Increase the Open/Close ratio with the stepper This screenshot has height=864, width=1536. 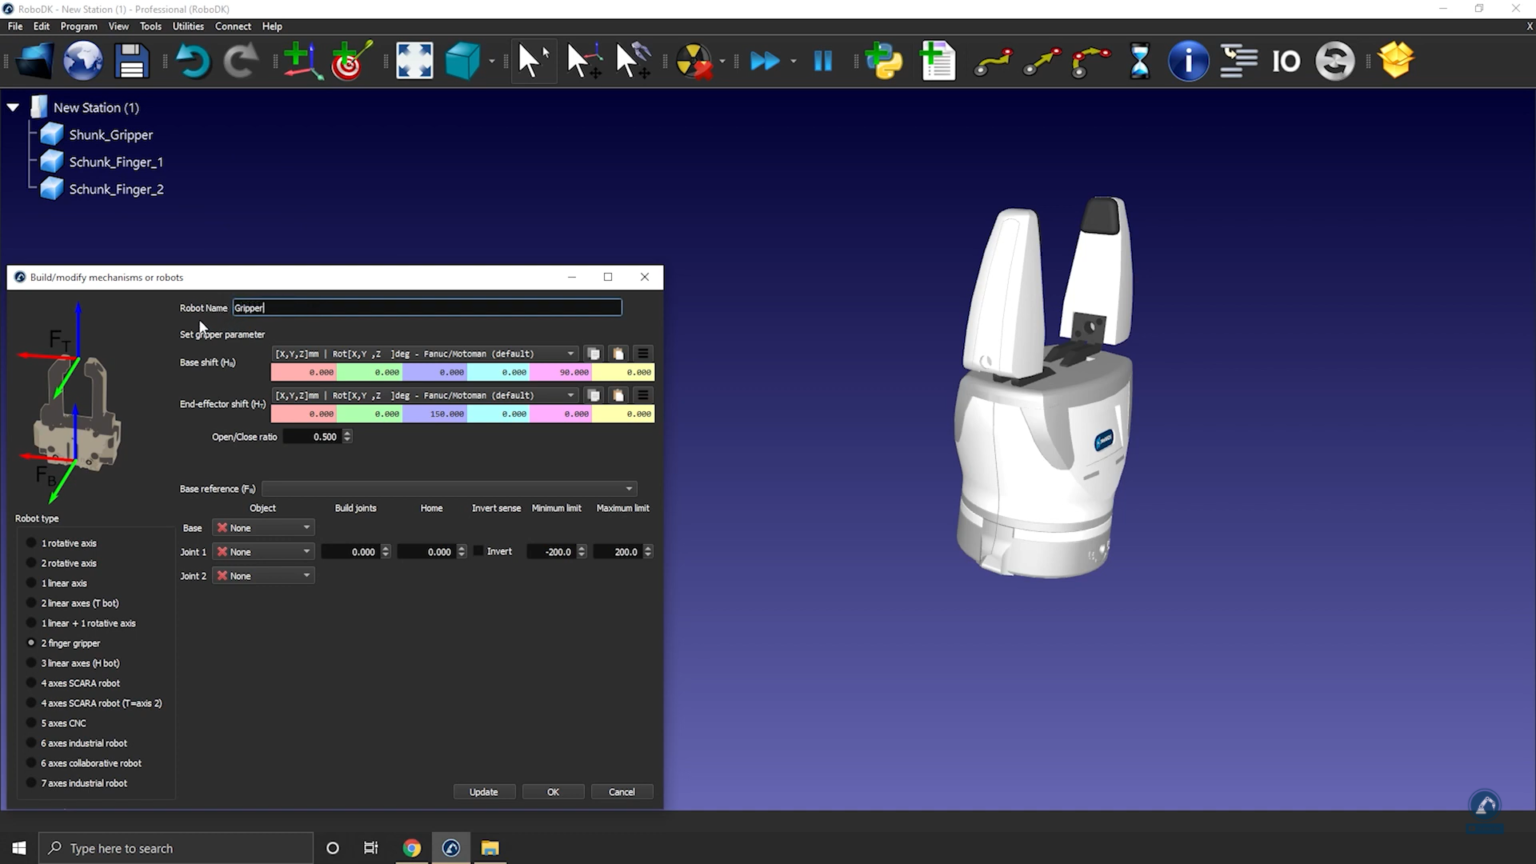click(x=347, y=432)
